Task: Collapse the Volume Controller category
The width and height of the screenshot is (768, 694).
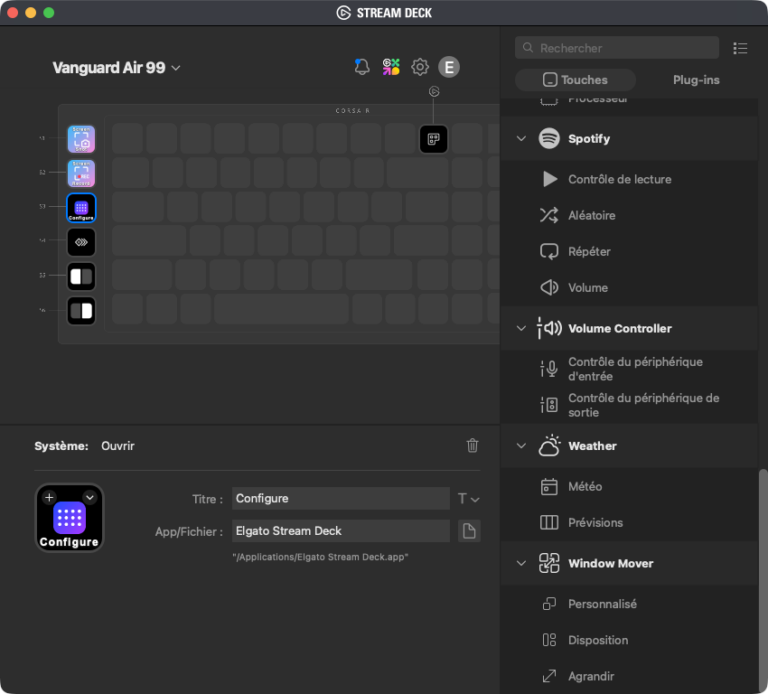Action: pyautogui.click(x=521, y=328)
